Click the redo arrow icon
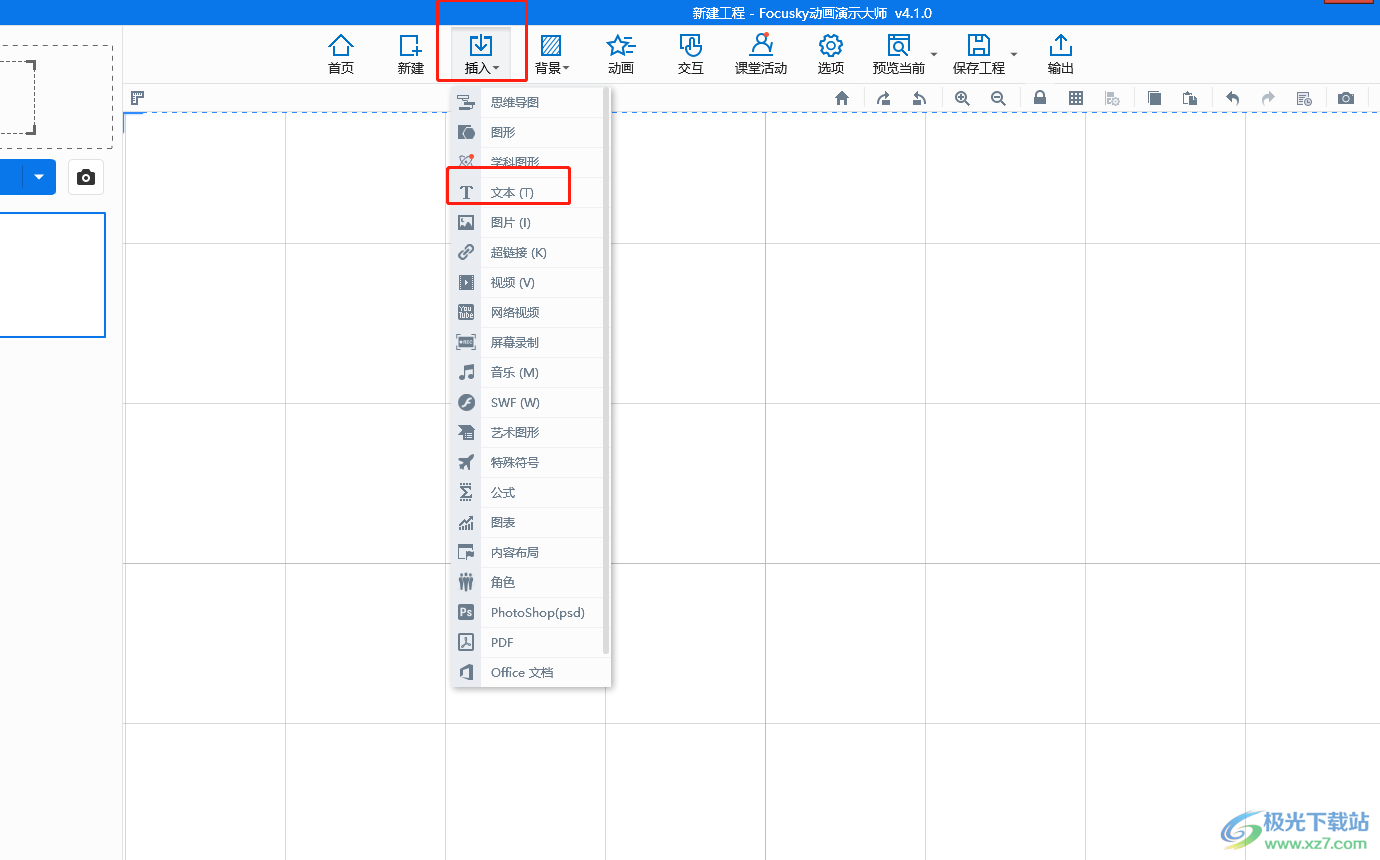The image size is (1380, 860). 1268,98
